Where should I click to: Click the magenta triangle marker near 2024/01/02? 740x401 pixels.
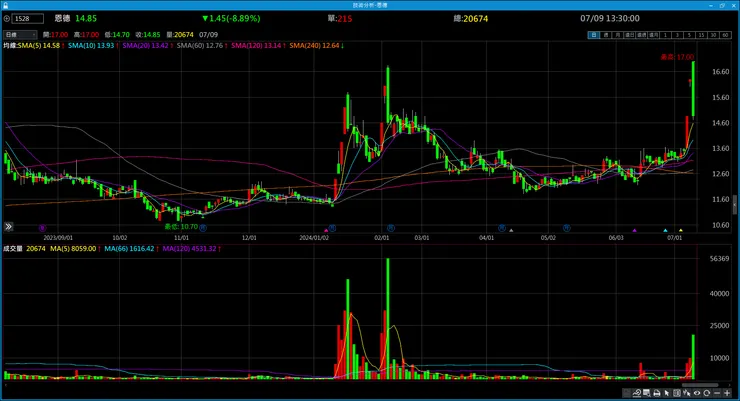click(x=326, y=230)
